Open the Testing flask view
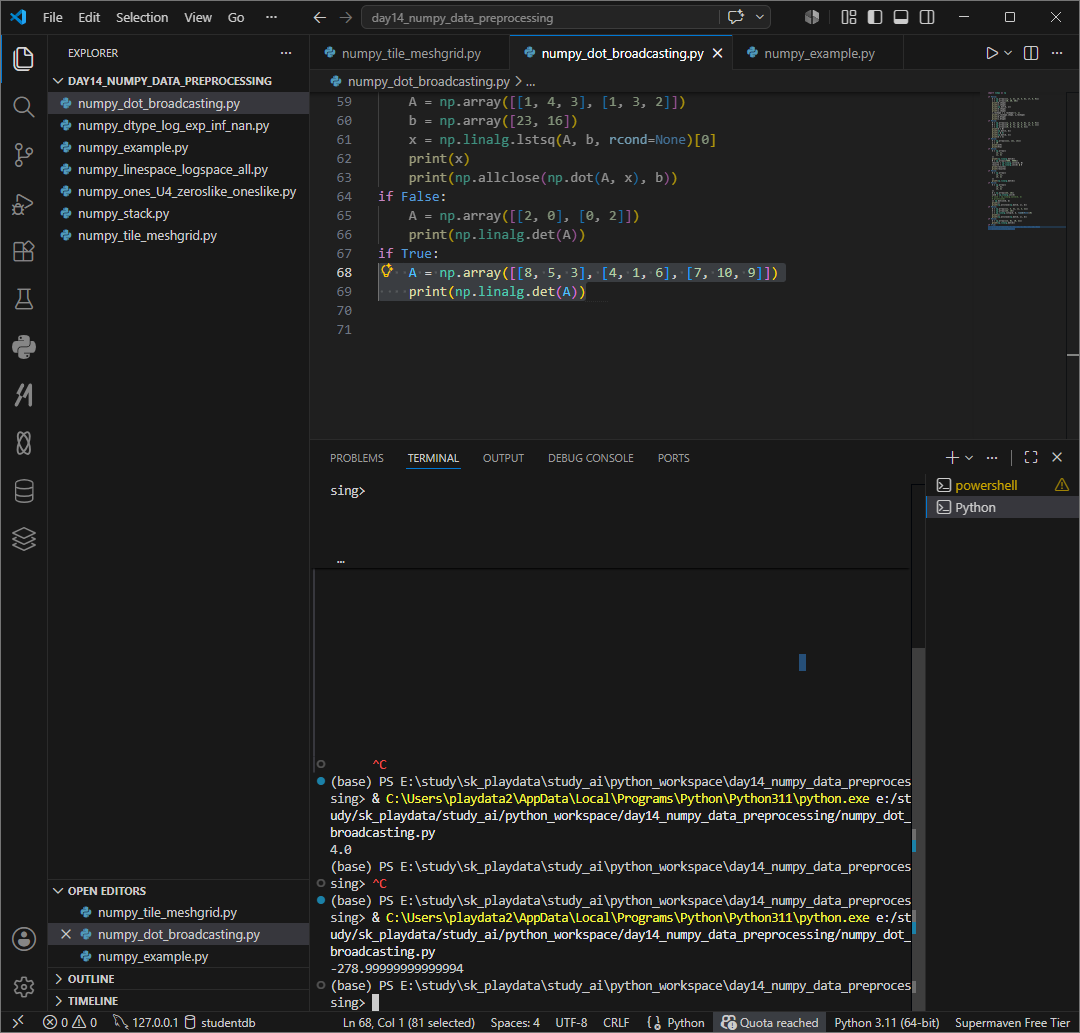Screen dimensions: 1080x1033 (23, 299)
